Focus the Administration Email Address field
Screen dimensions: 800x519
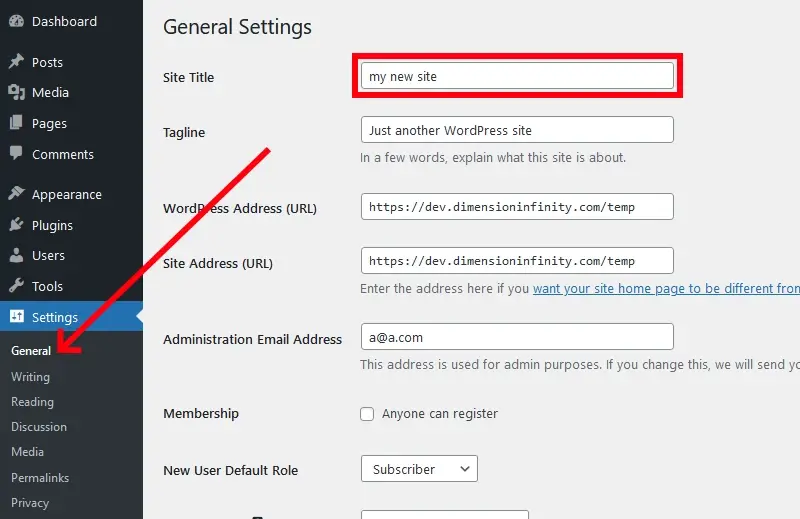pos(517,337)
